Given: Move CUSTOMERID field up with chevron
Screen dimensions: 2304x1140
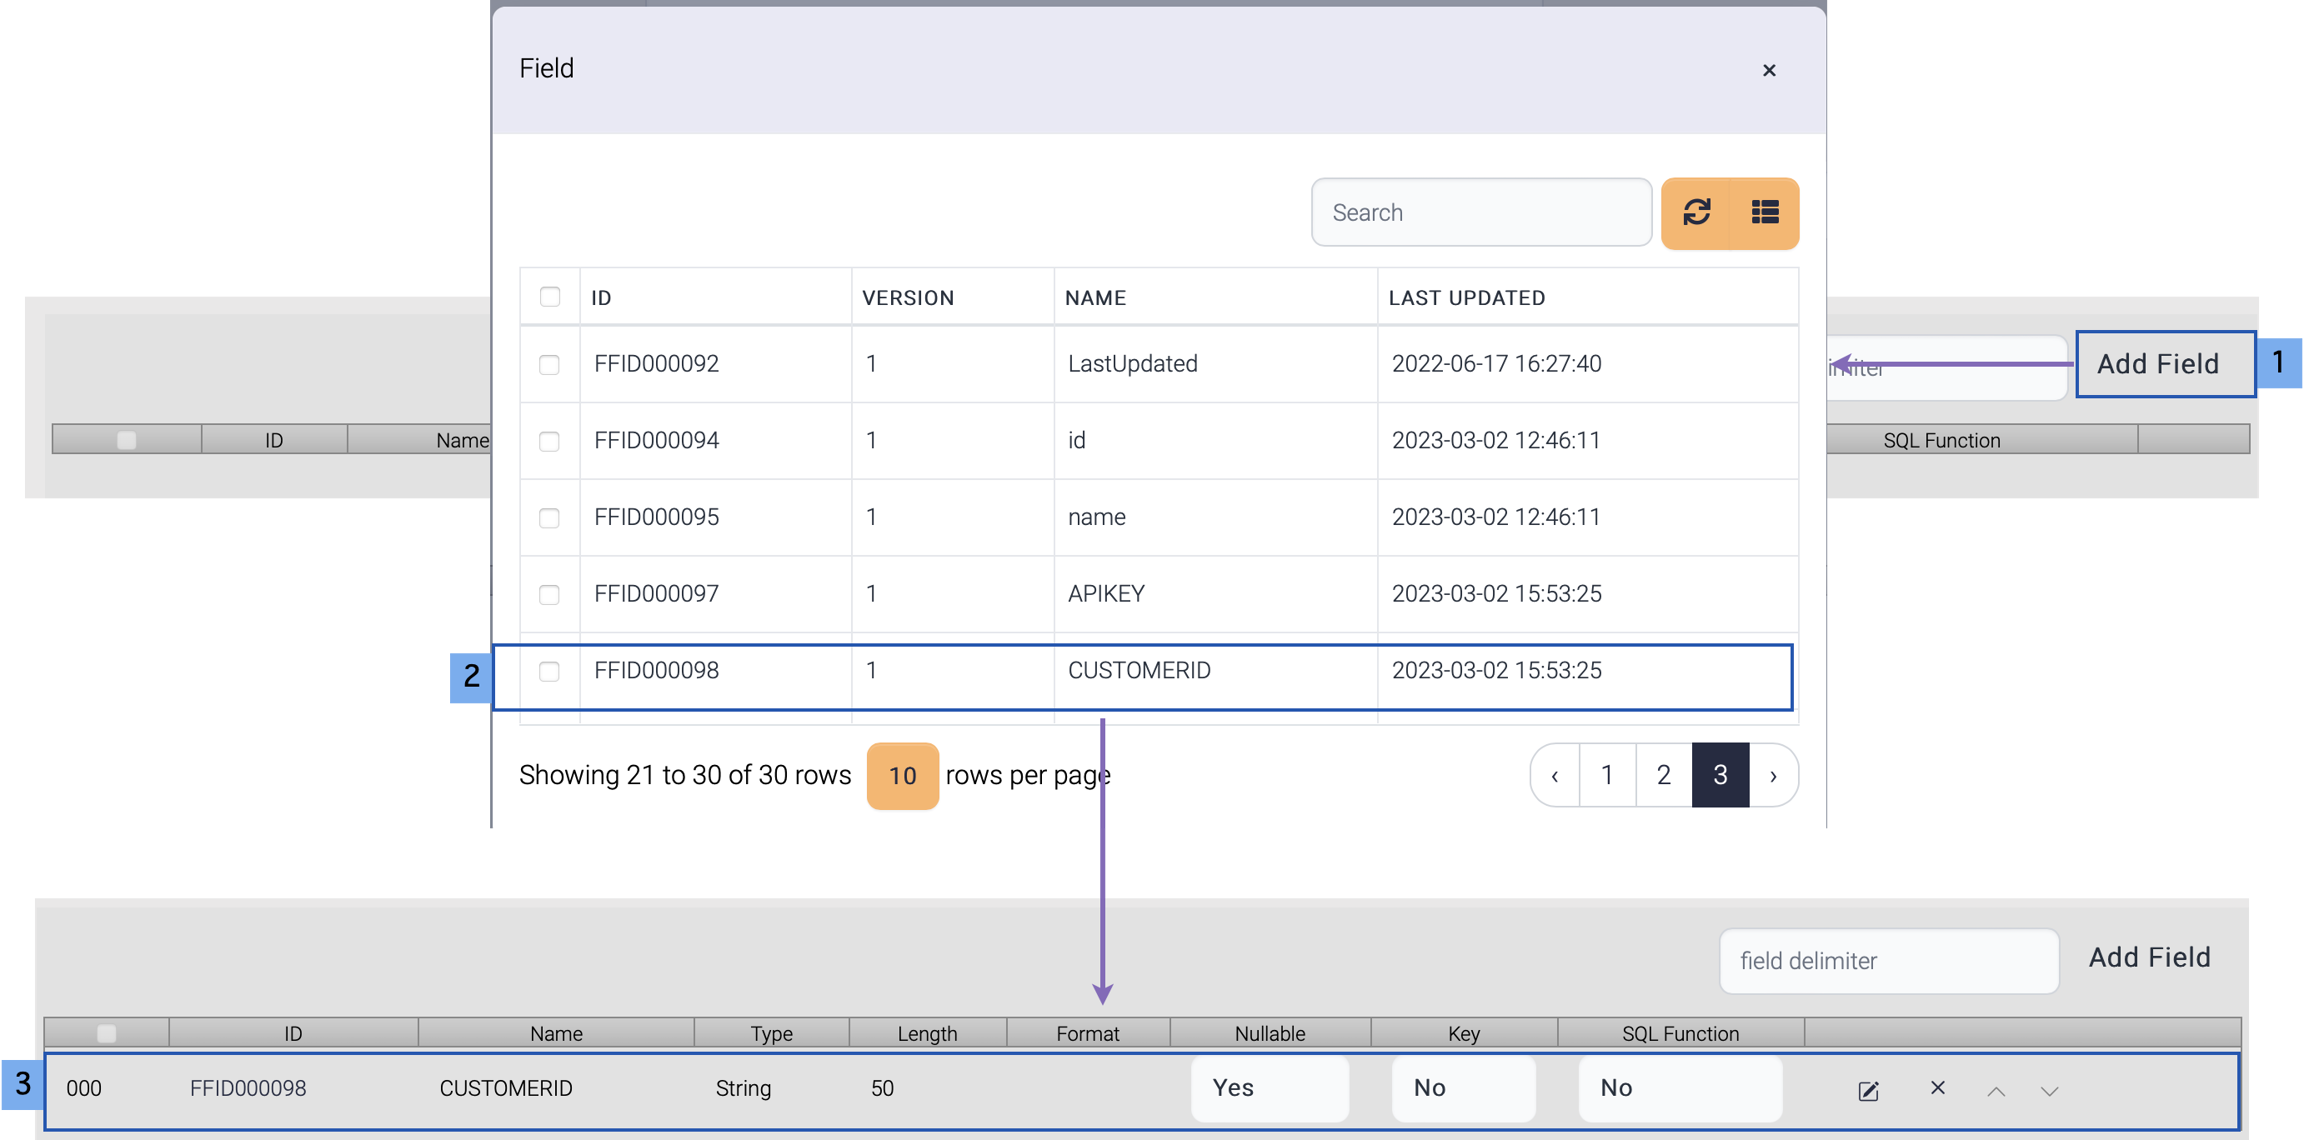Looking at the screenshot, I should [x=1995, y=1091].
